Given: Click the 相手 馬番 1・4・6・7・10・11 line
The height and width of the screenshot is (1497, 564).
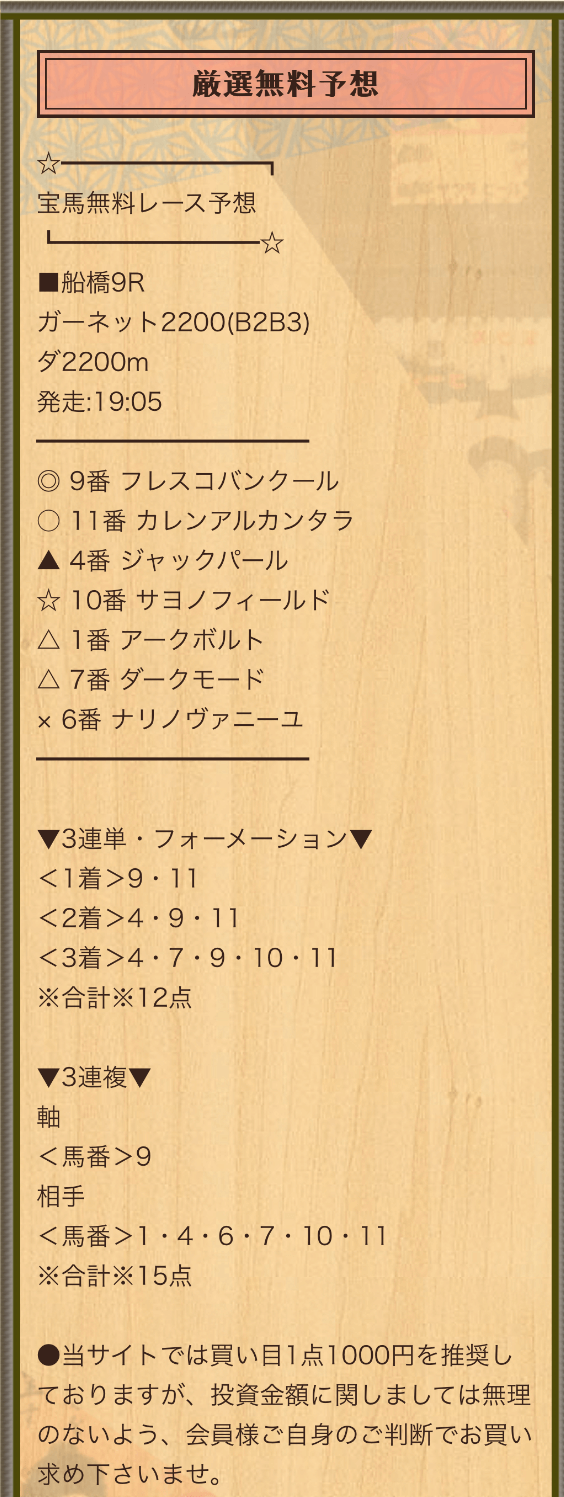Looking at the screenshot, I should [x=212, y=1236].
